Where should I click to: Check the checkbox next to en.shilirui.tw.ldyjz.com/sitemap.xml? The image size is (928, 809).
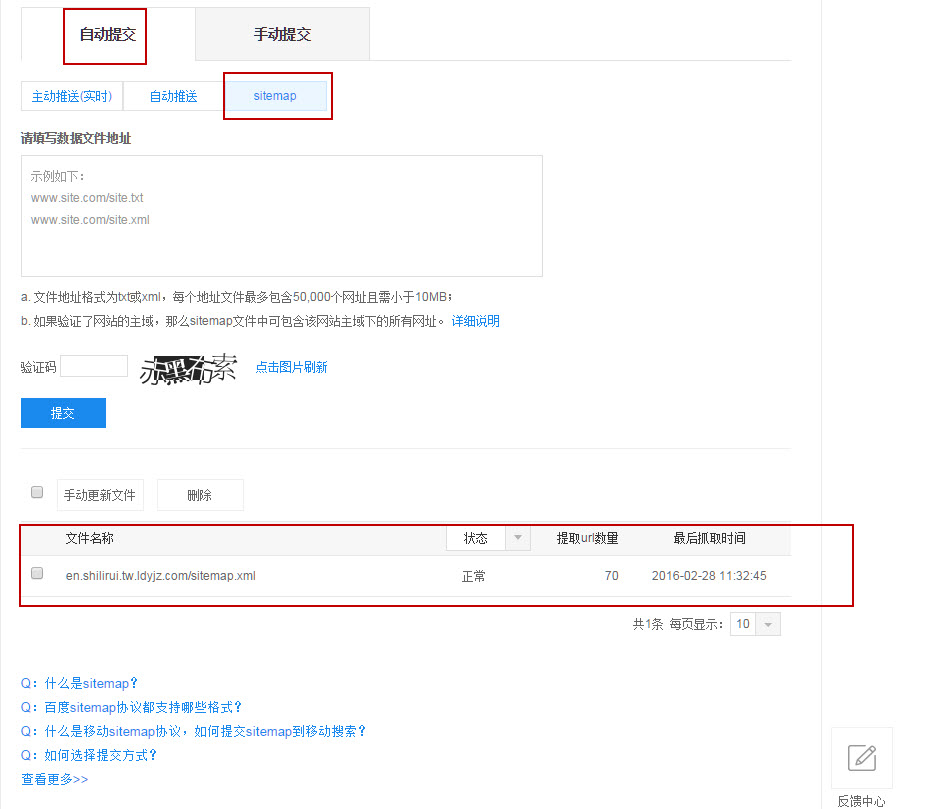[x=36, y=573]
